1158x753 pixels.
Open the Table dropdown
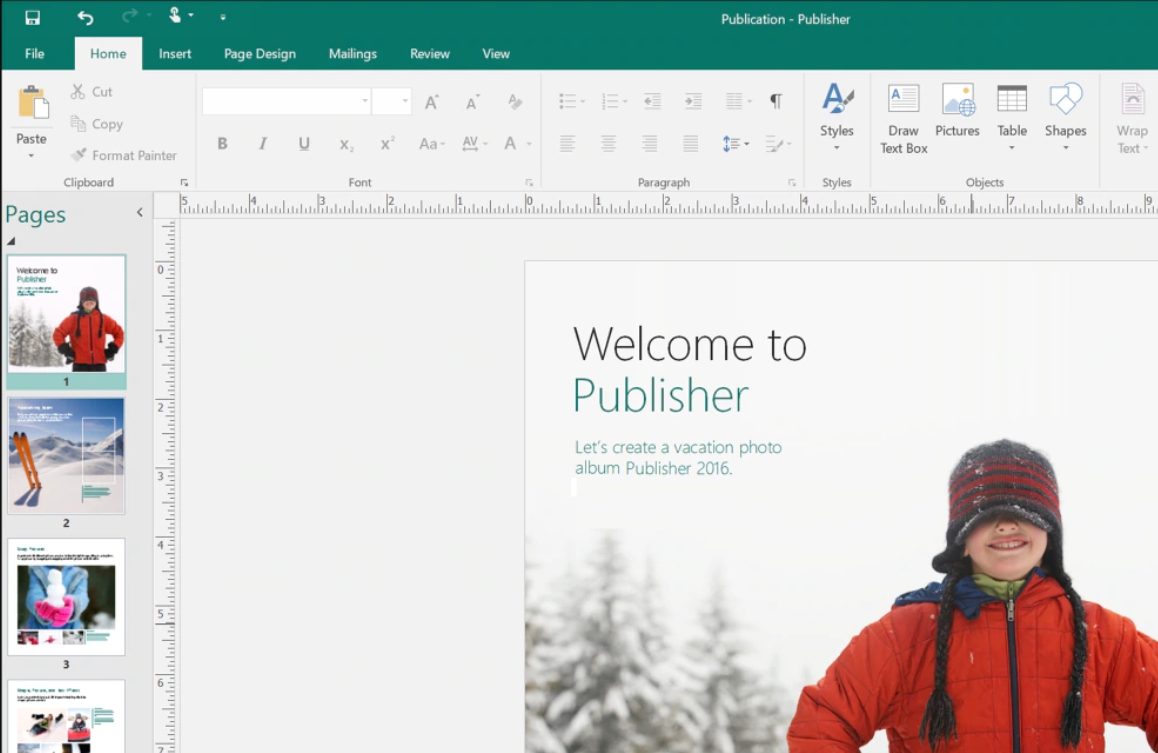click(x=1012, y=147)
